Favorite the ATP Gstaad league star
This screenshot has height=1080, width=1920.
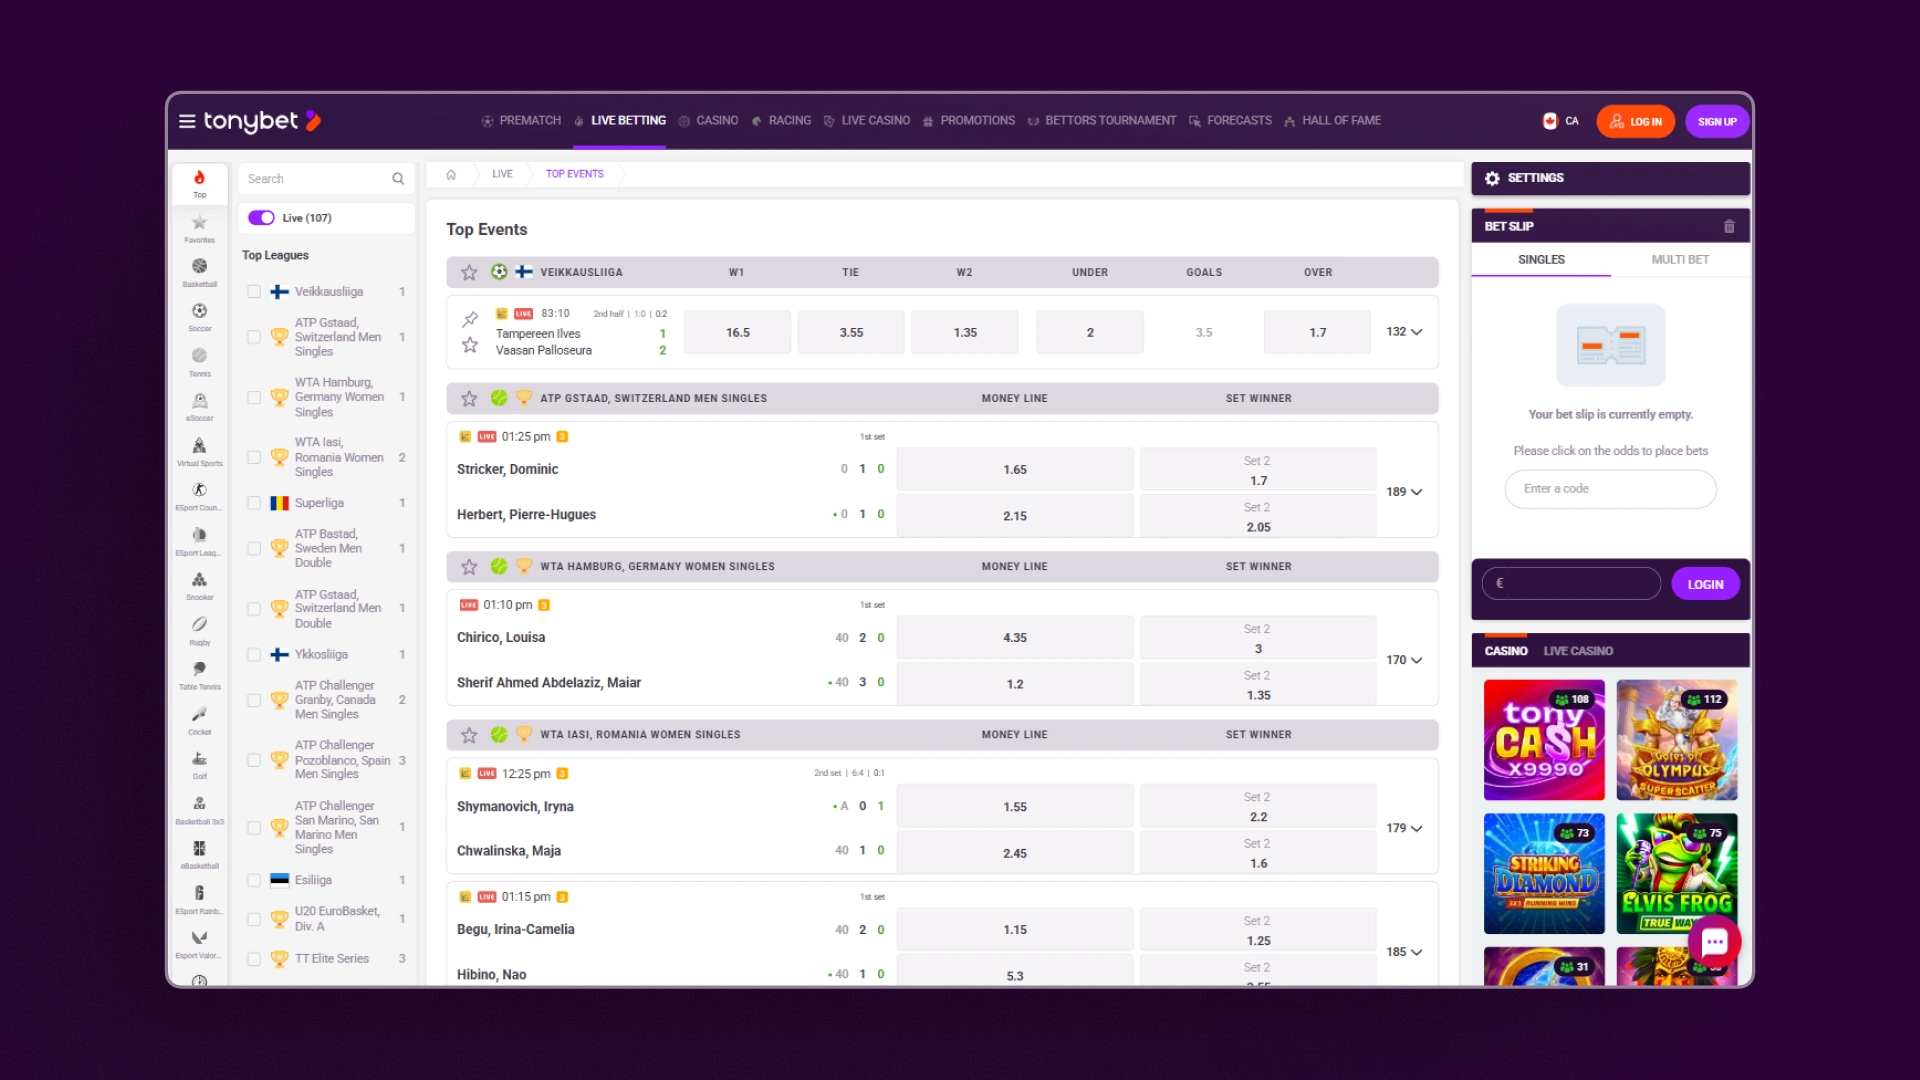click(469, 398)
